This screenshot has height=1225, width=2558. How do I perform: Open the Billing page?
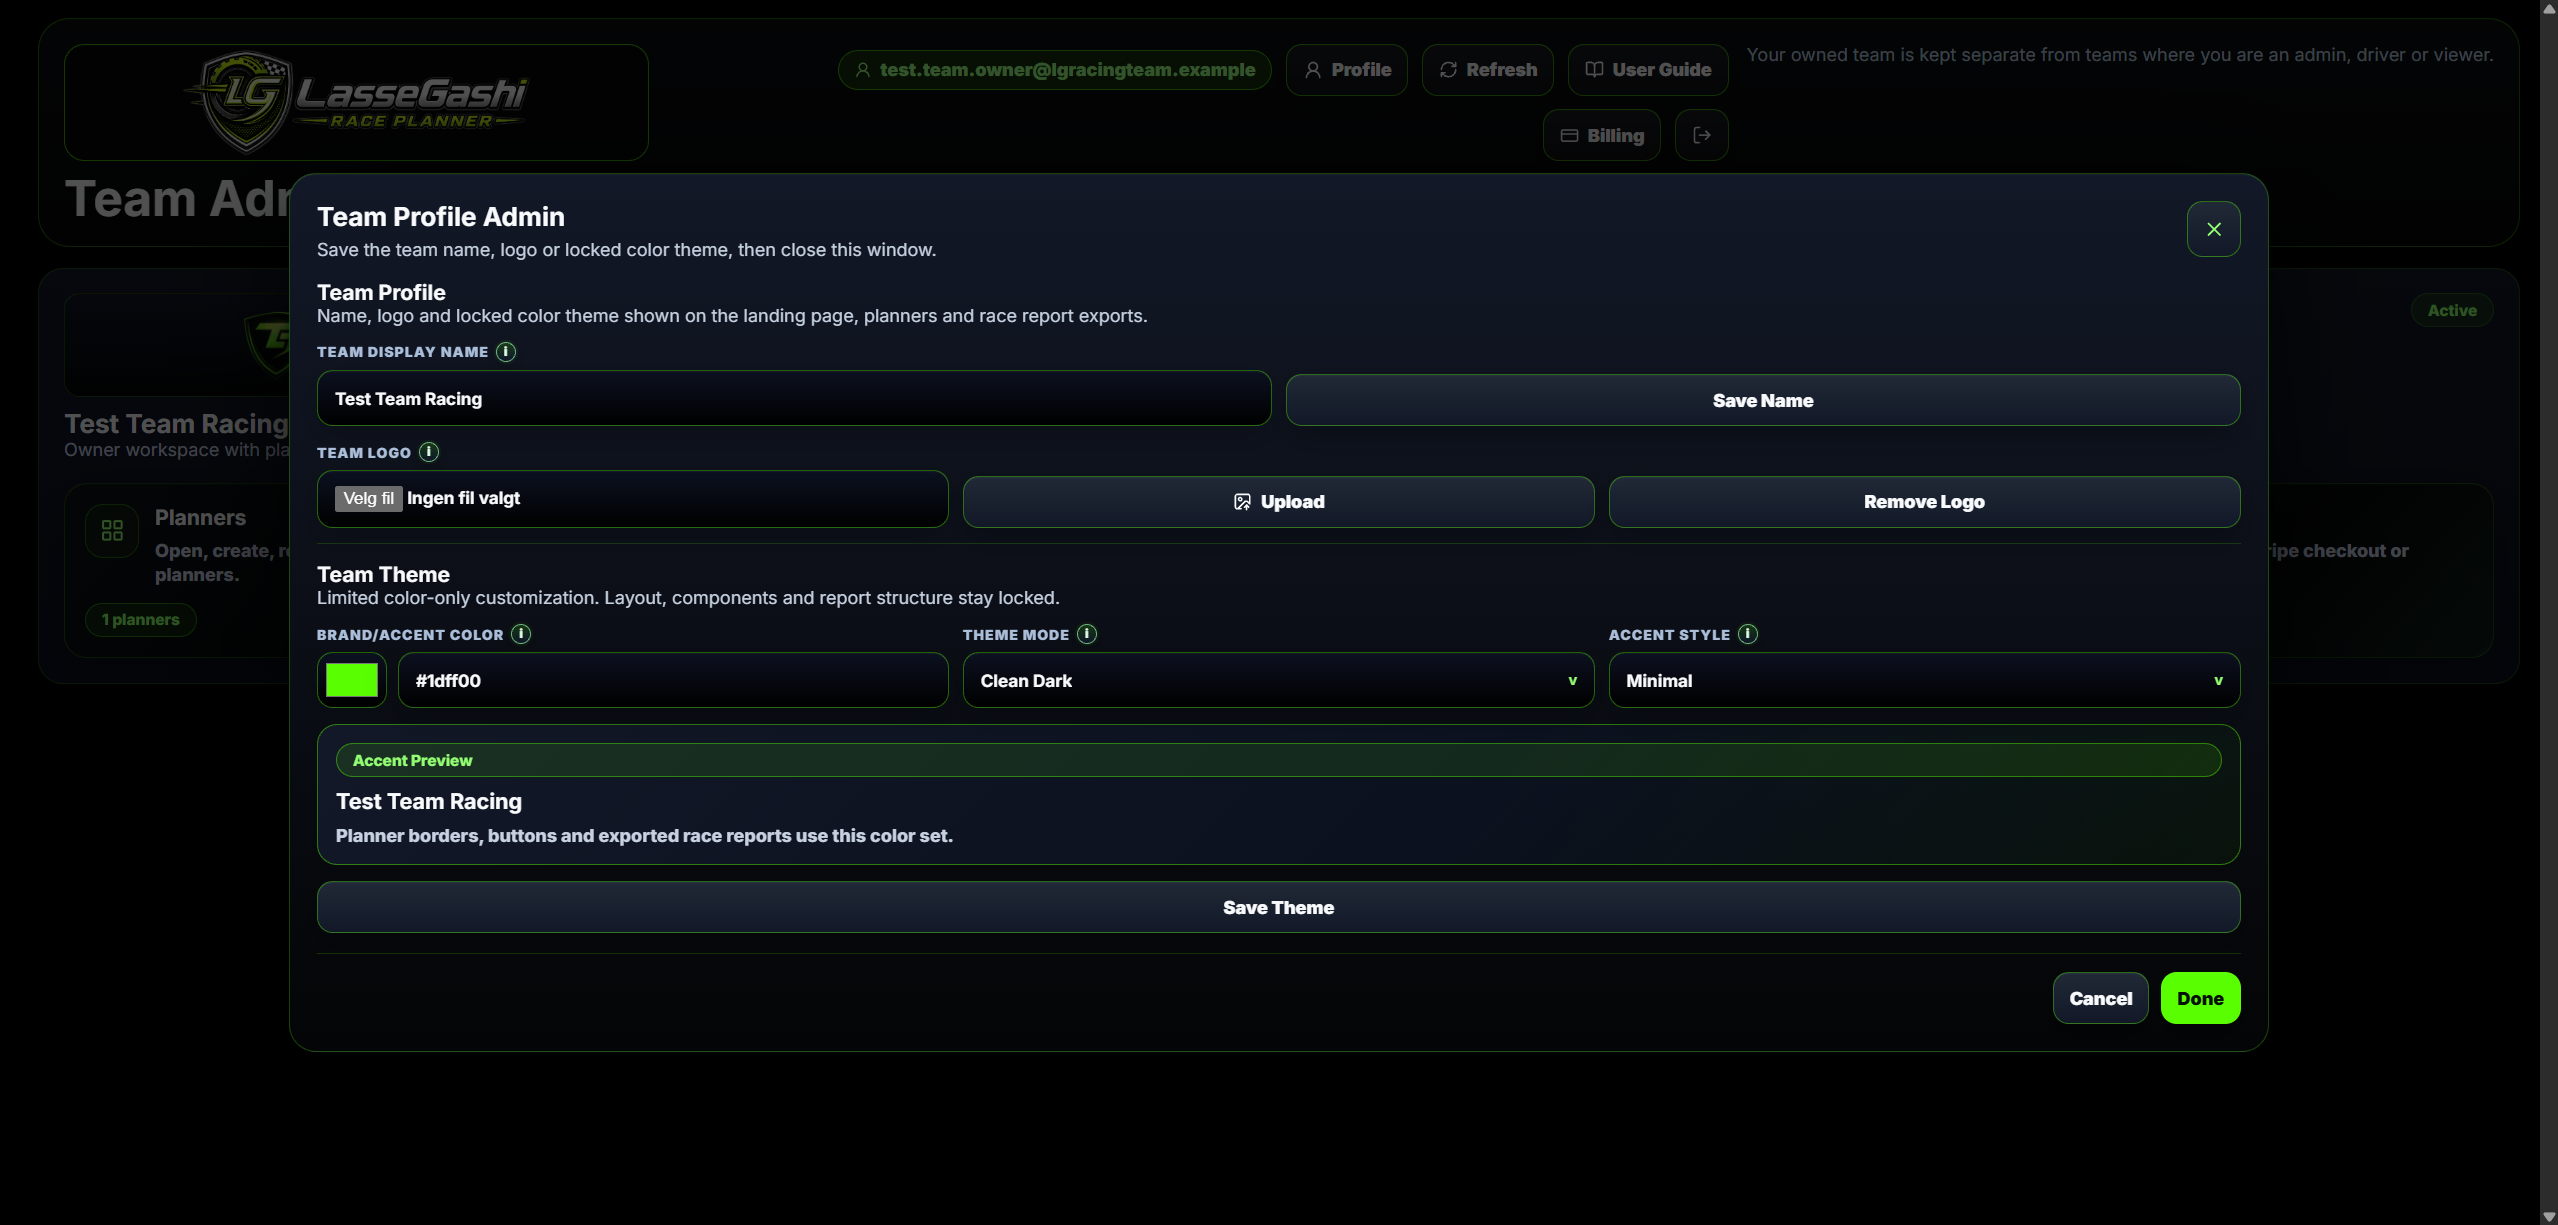[x=1602, y=135]
